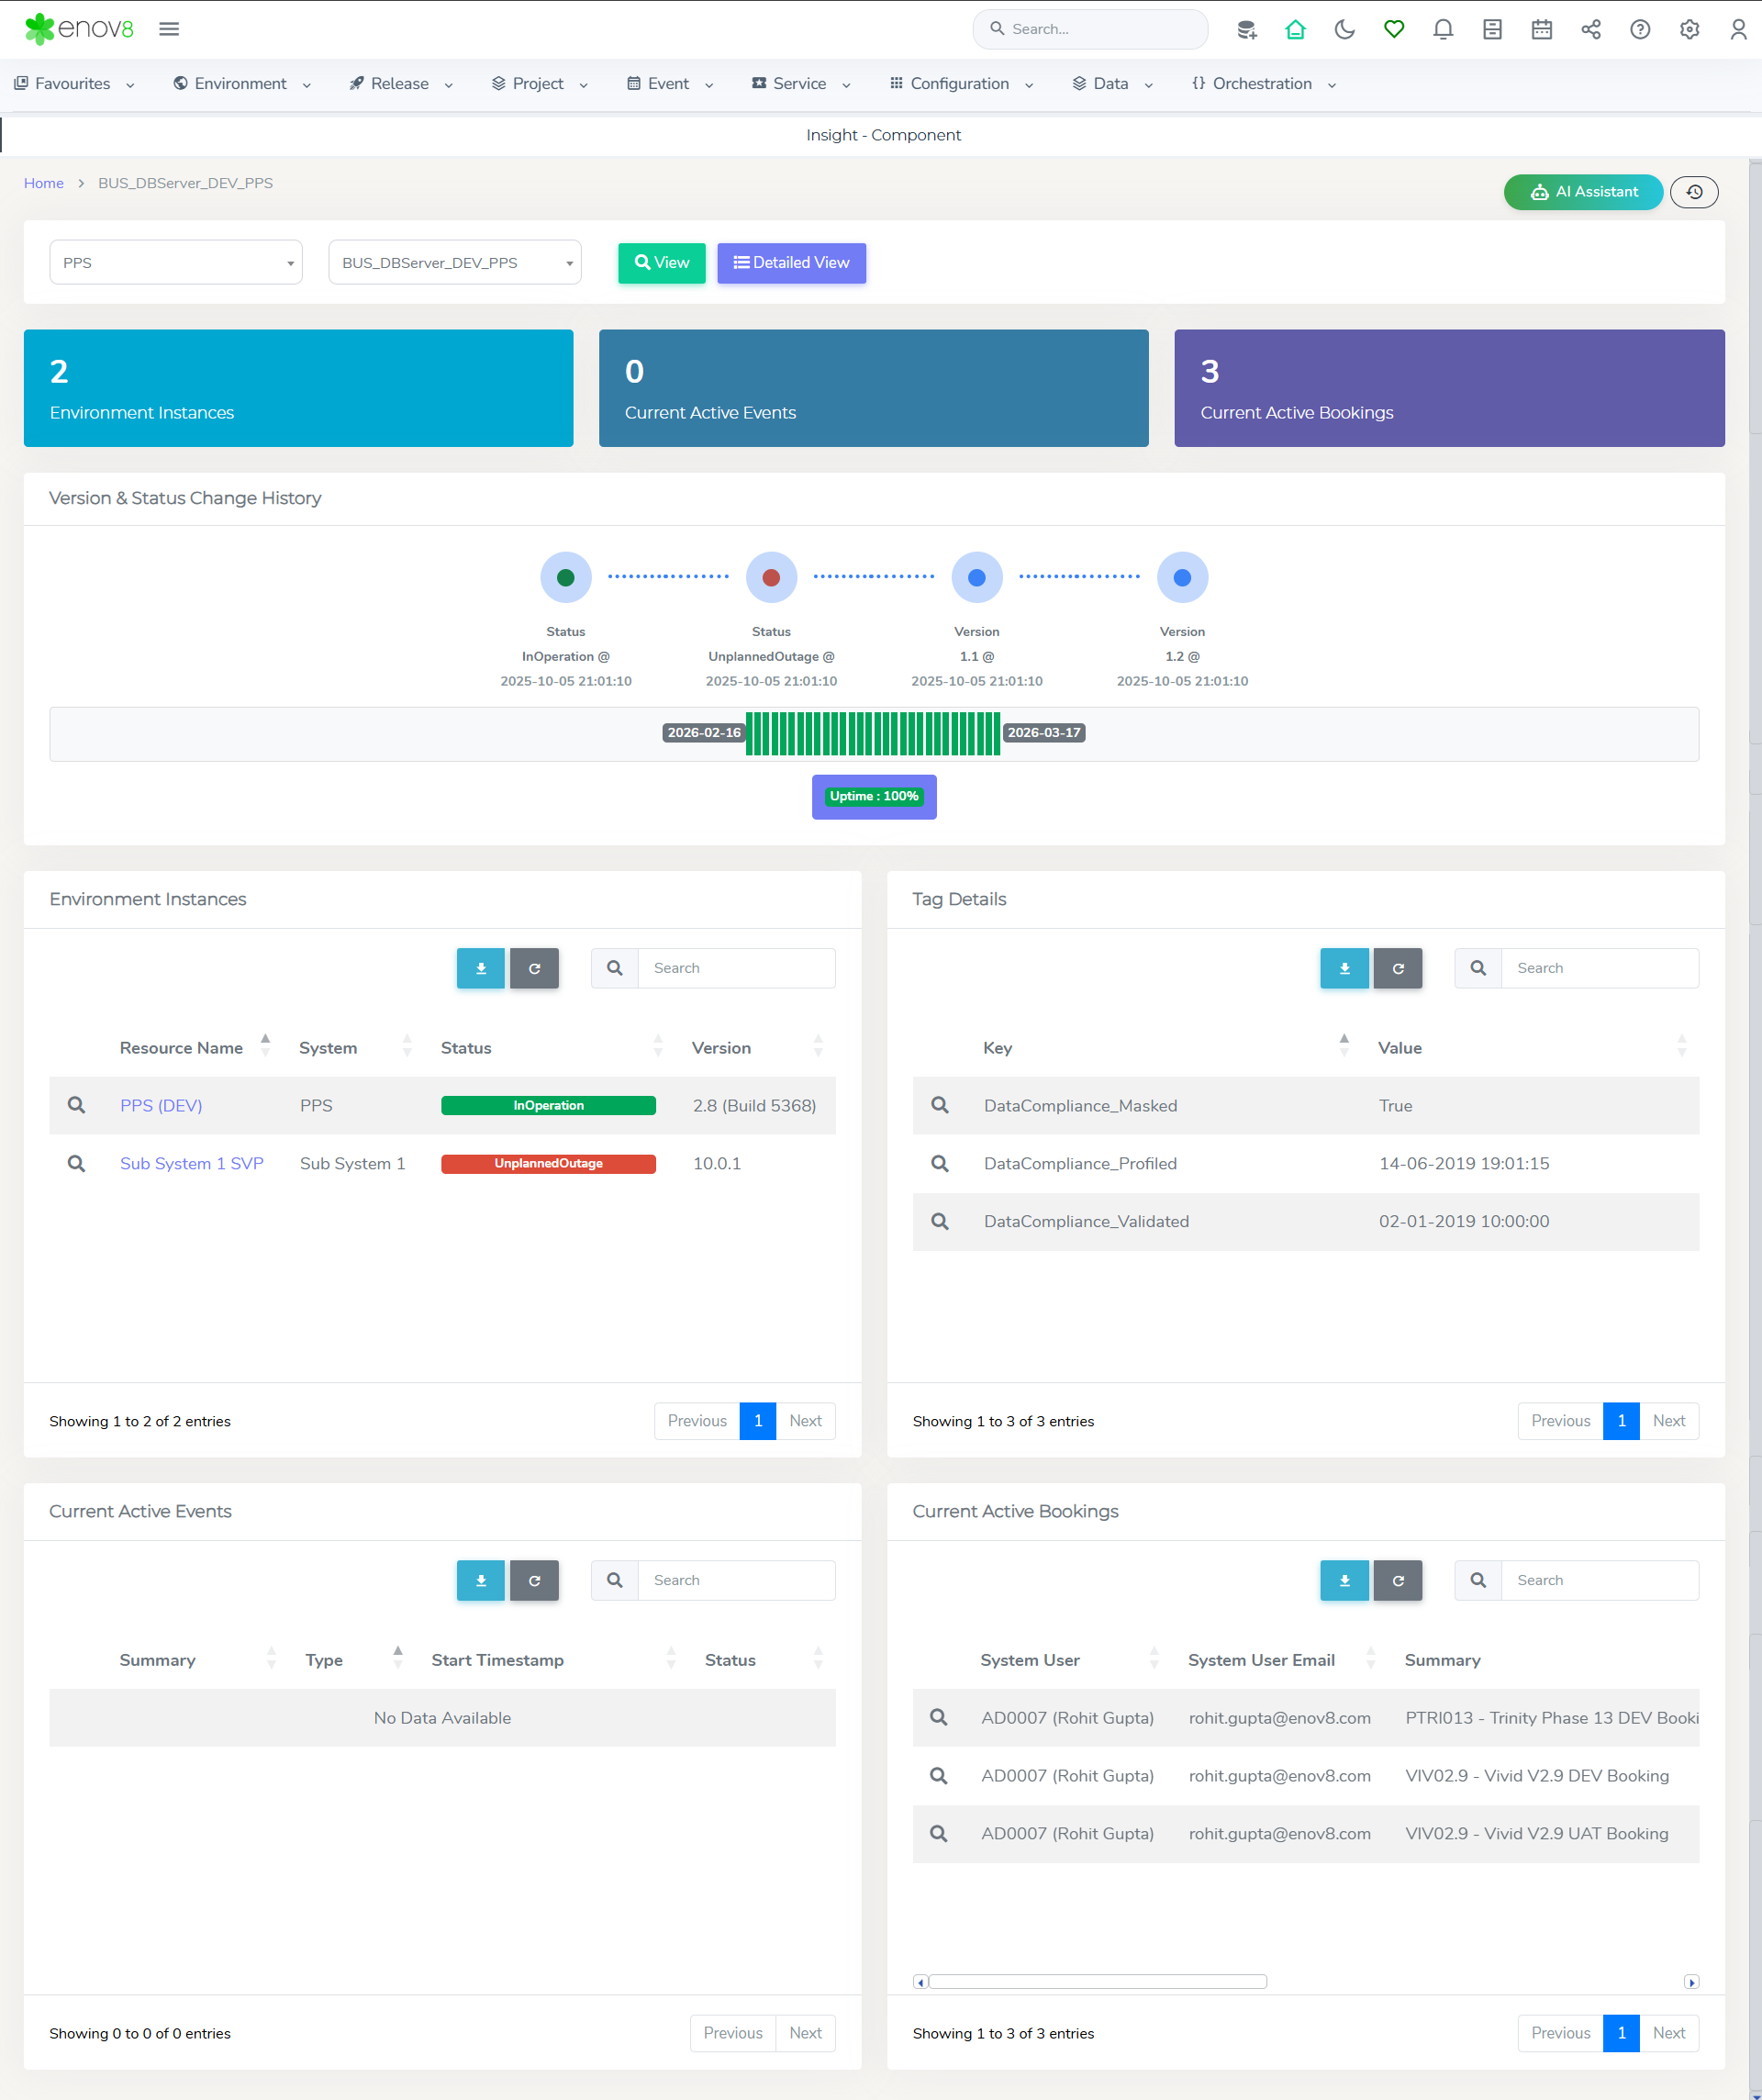1762x2100 pixels.
Task: Open the Configuration menu
Action: (x=960, y=84)
